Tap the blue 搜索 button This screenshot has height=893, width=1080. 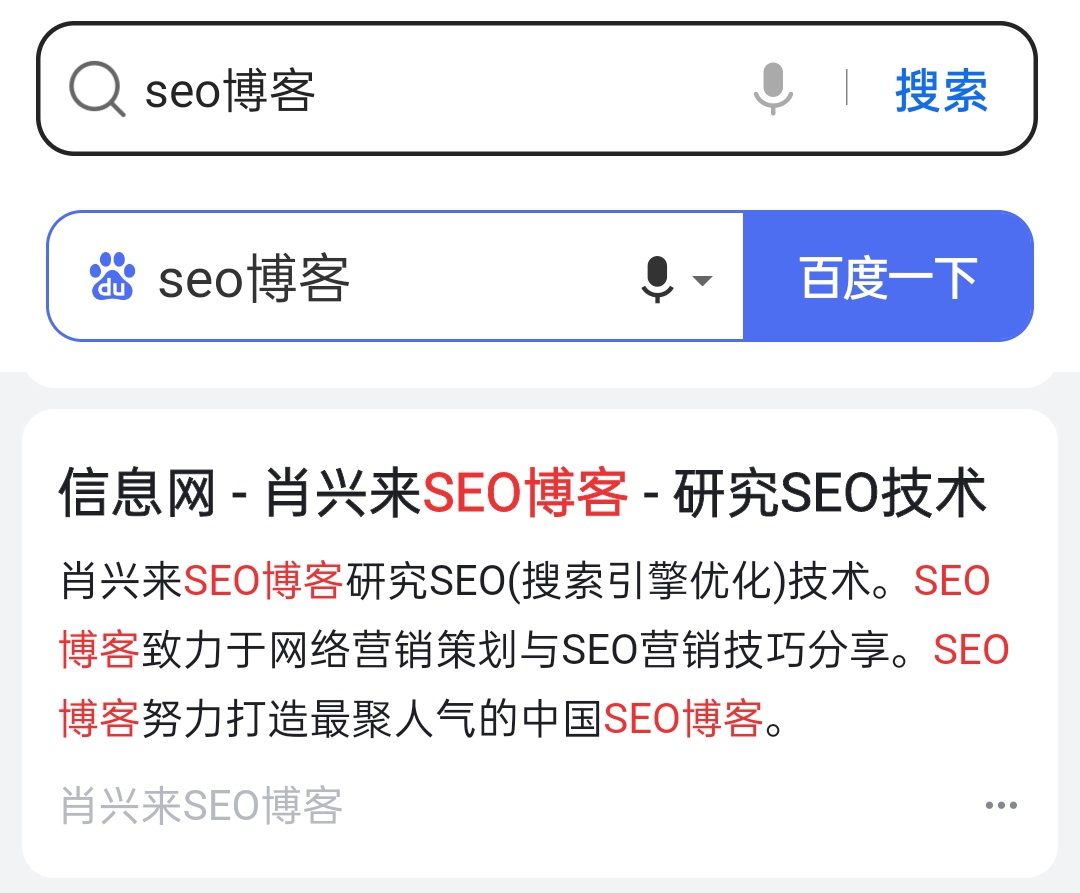(x=941, y=90)
